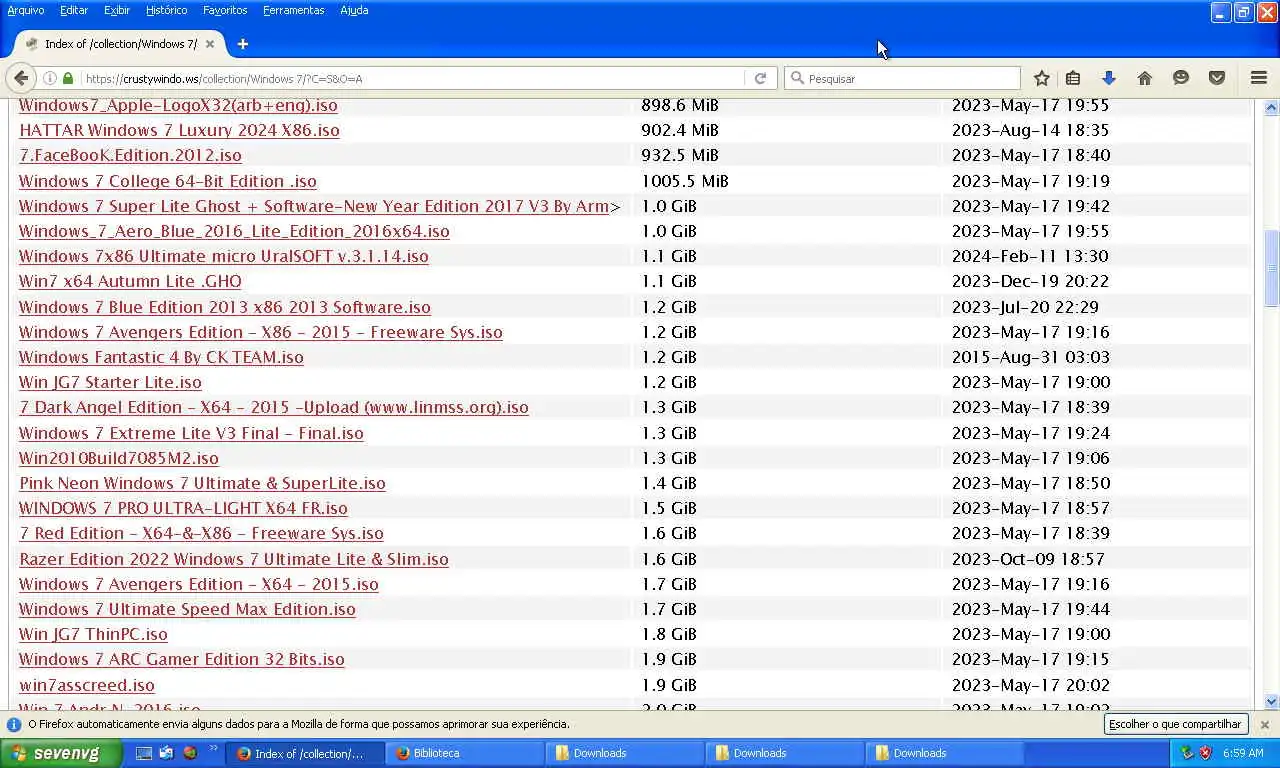The image size is (1280, 768).
Task: Open the Hello chat smiley icon
Action: (1181, 78)
